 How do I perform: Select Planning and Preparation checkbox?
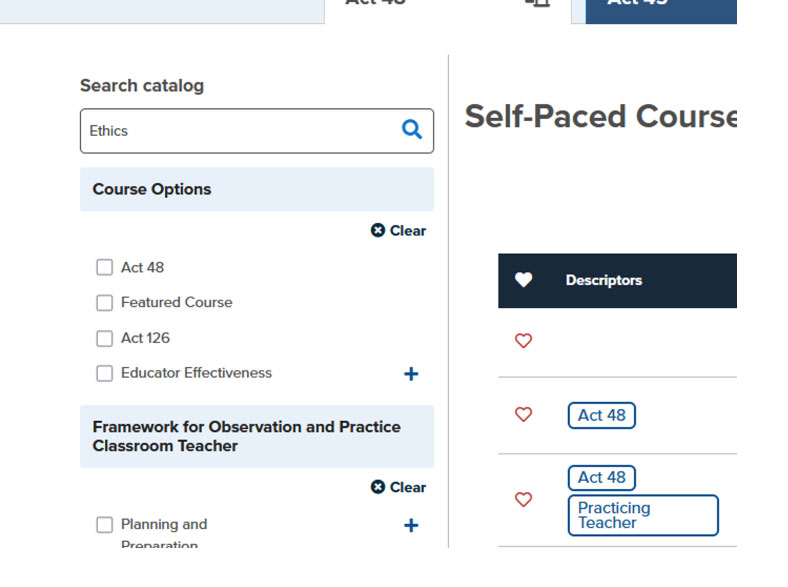coord(104,525)
